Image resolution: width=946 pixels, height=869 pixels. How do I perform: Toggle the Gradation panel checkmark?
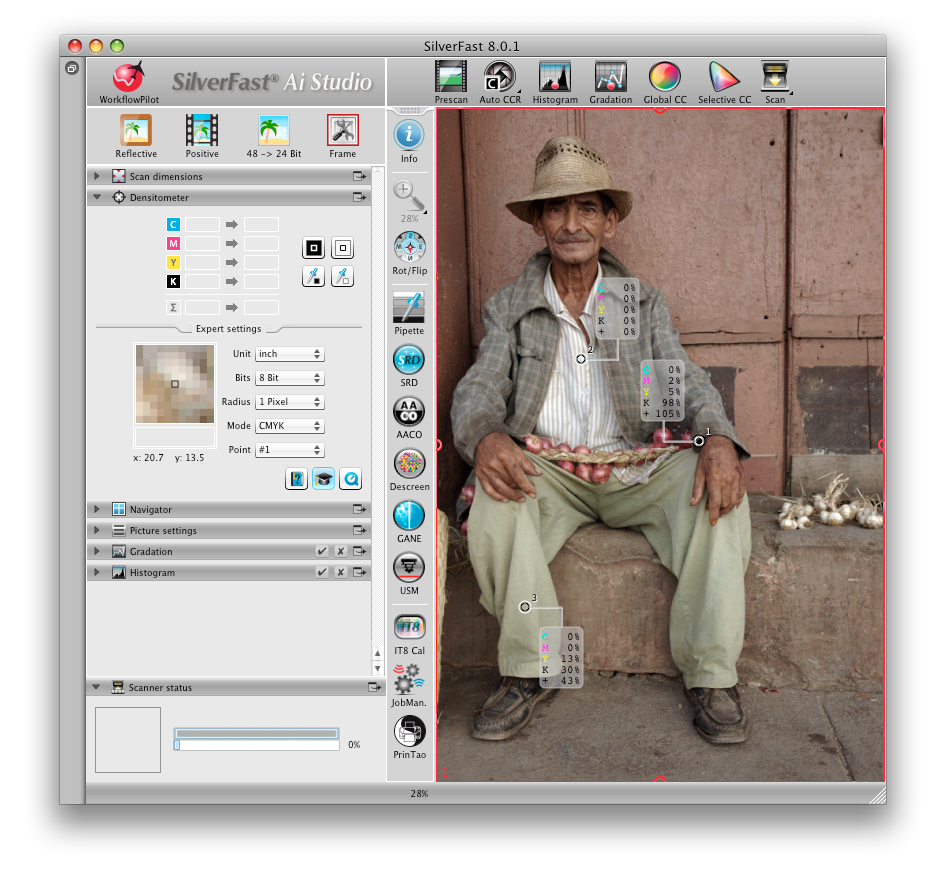(x=321, y=552)
